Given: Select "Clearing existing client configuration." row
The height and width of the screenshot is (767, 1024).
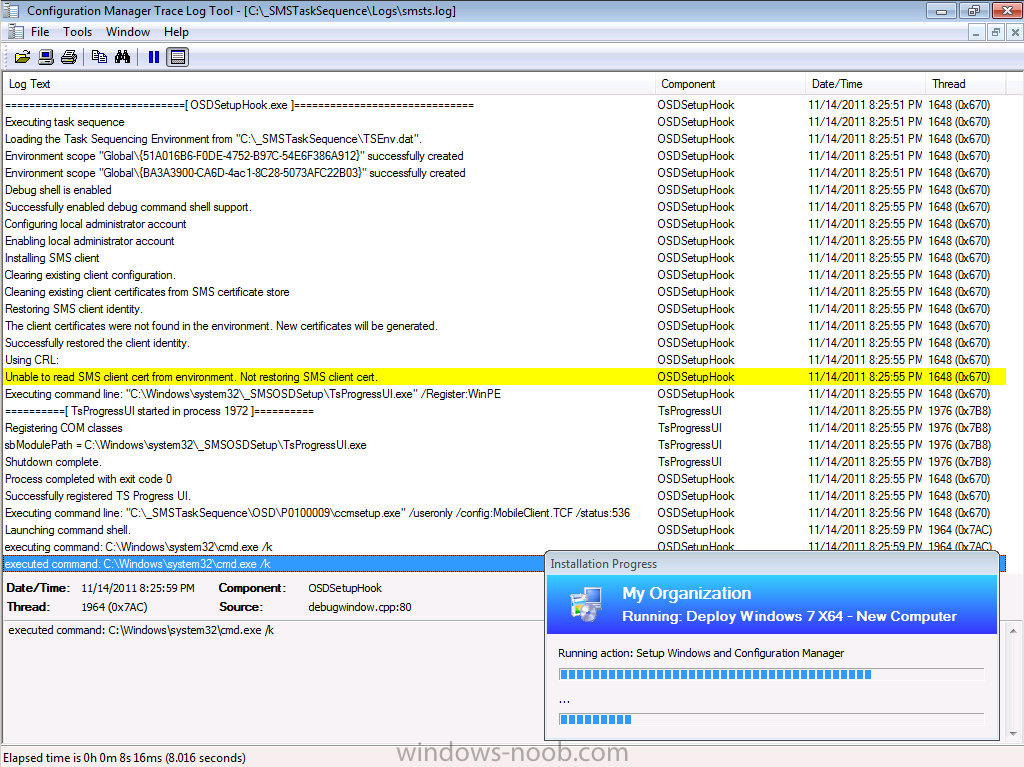Looking at the screenshot, I should (x=505, y=275).
